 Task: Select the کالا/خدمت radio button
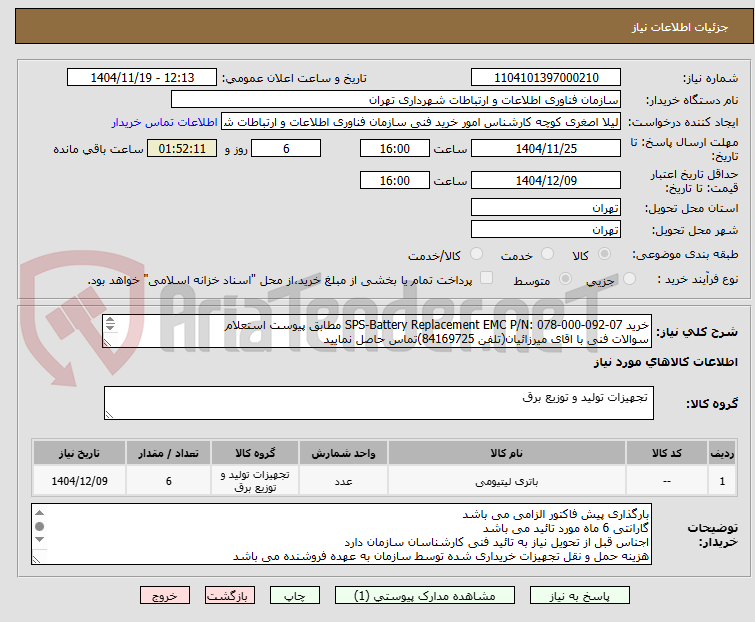[x=476, y=254]
